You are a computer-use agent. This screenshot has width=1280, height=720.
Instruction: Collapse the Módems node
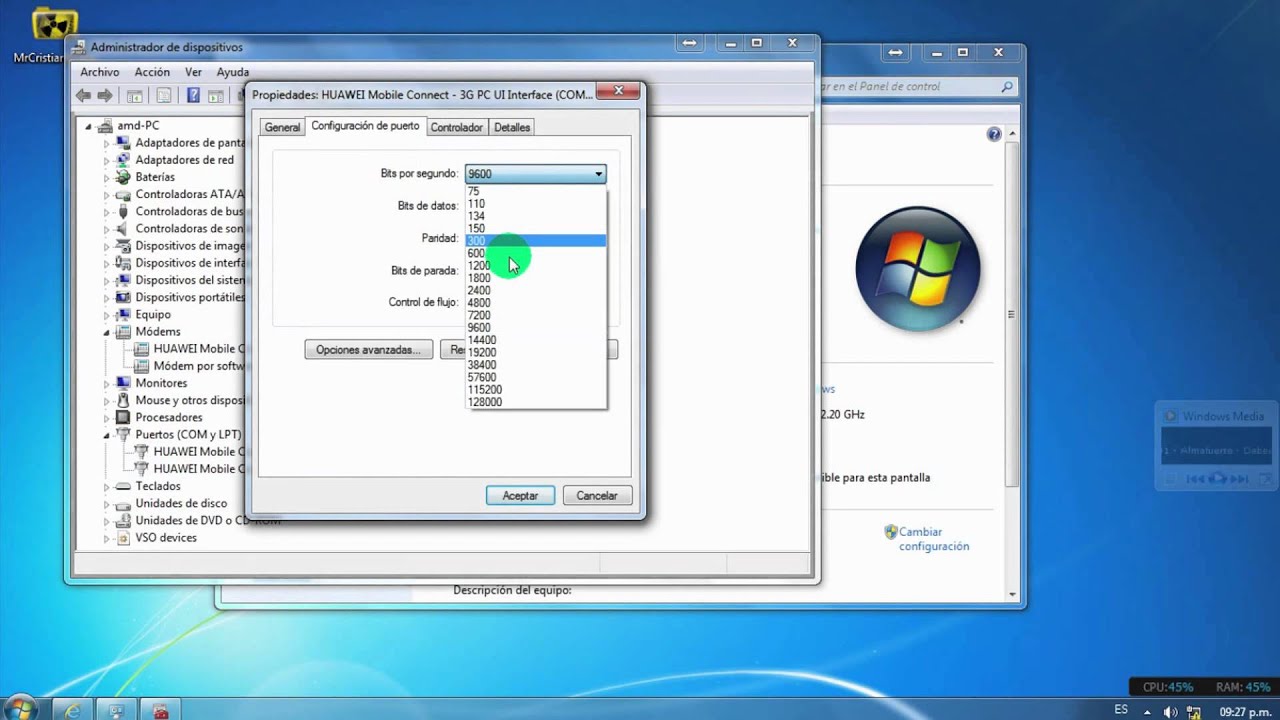106,332
